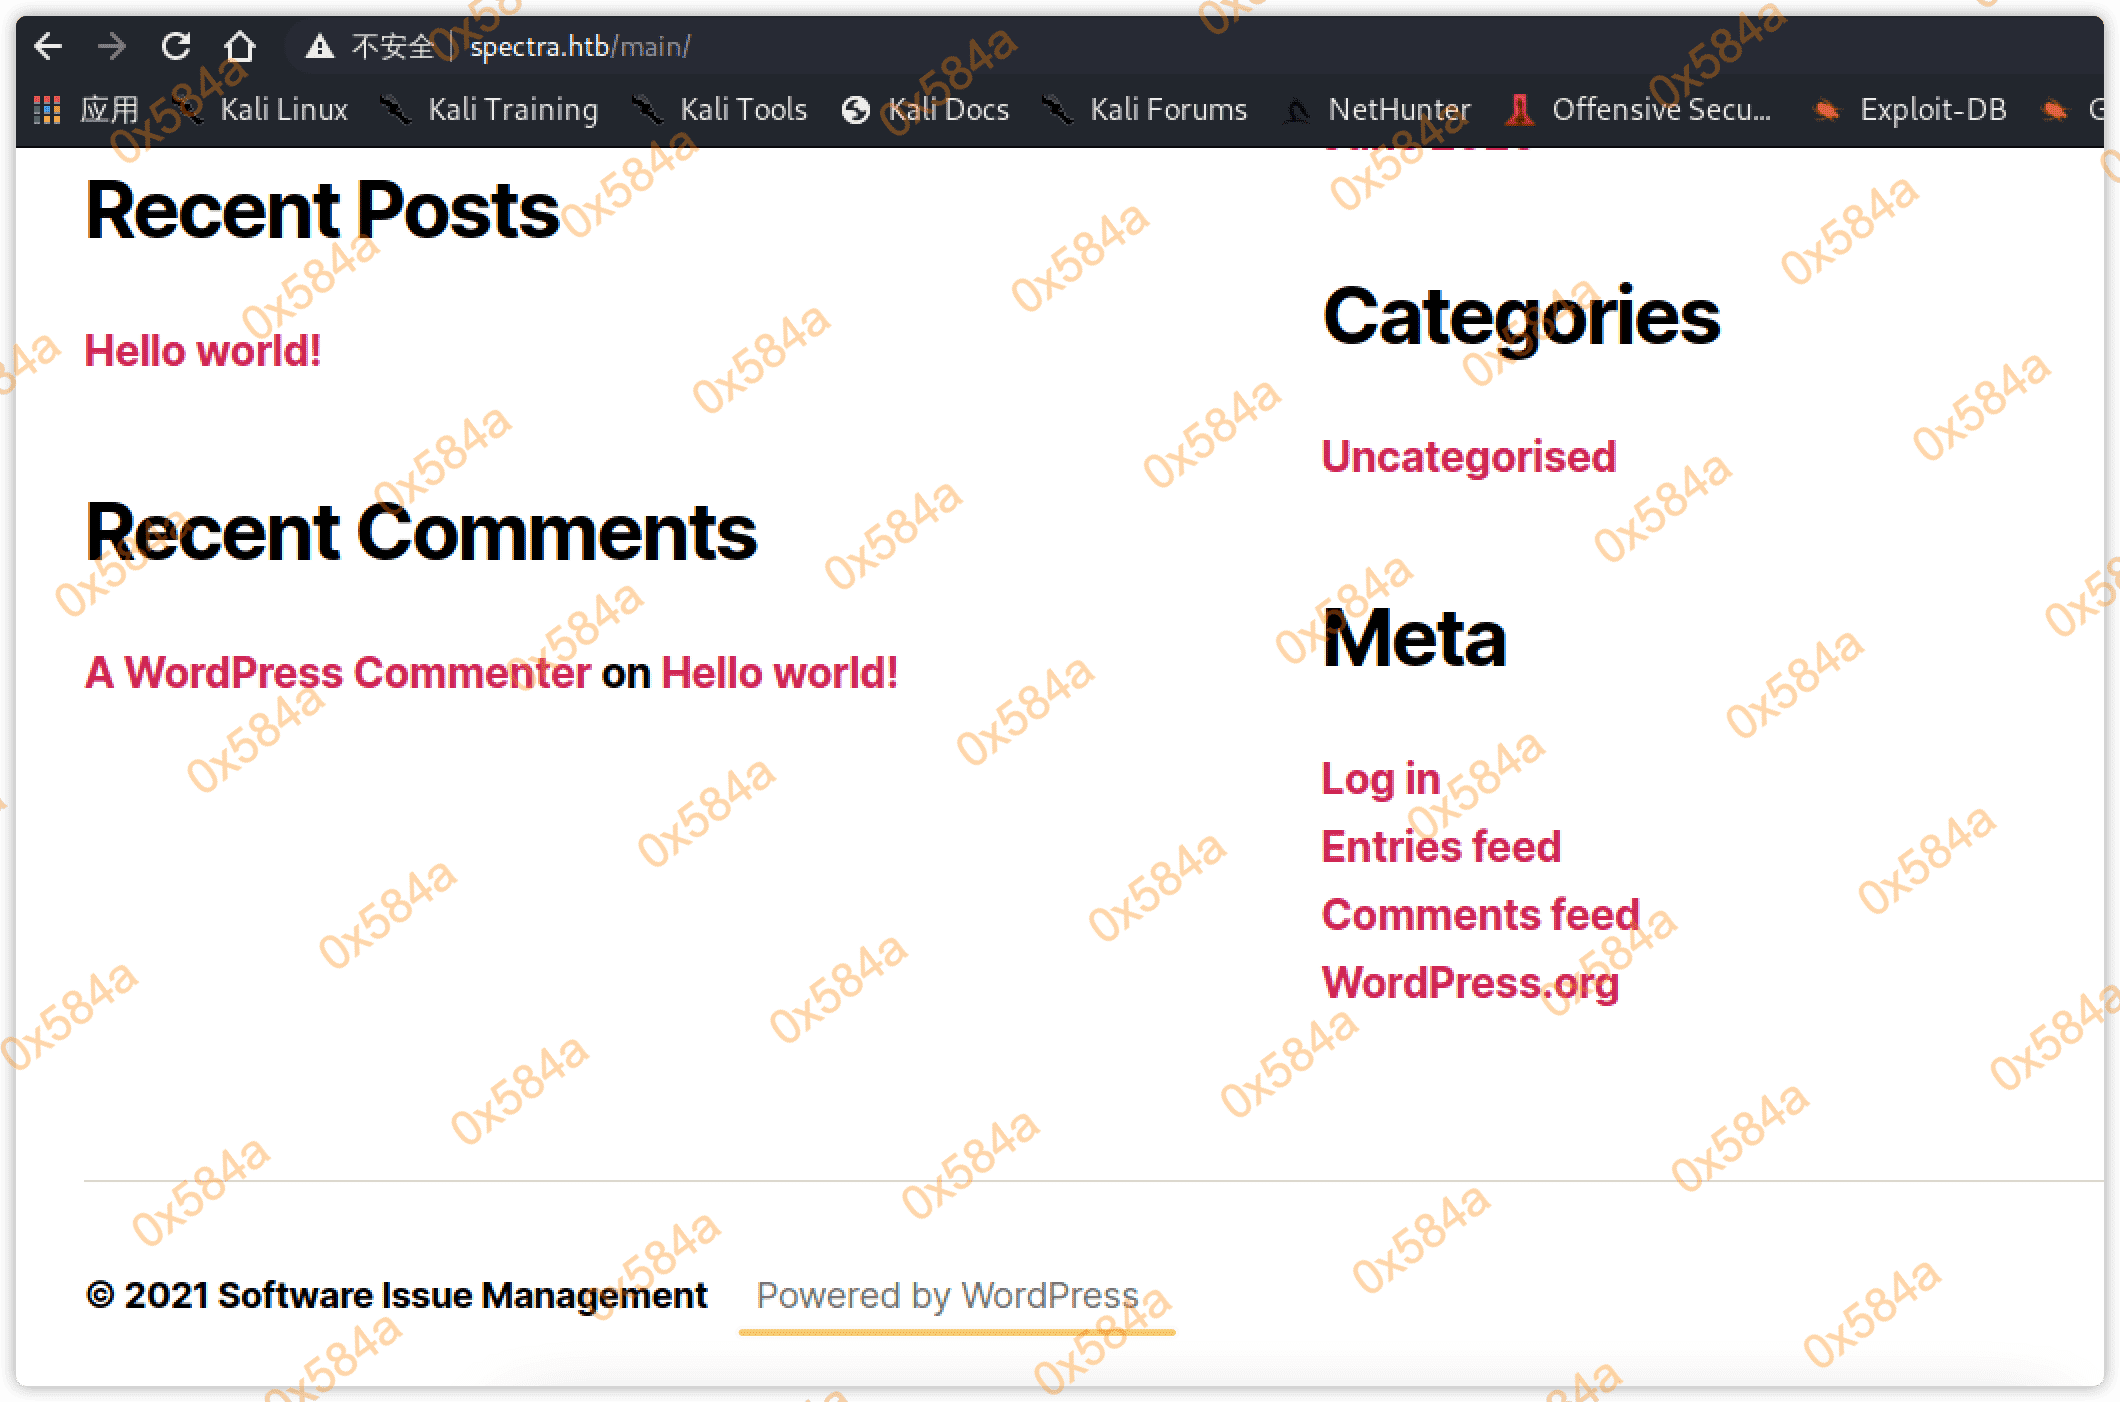Click the Log in link

[1380, 779]
